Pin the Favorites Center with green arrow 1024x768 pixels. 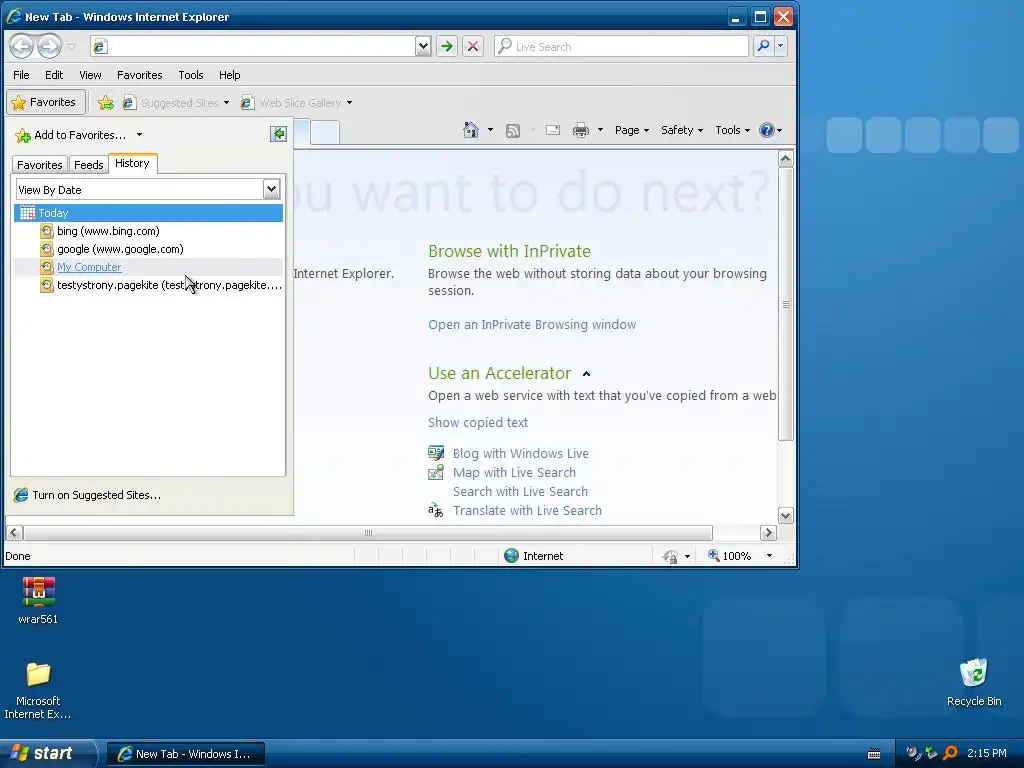coord(278,134)
